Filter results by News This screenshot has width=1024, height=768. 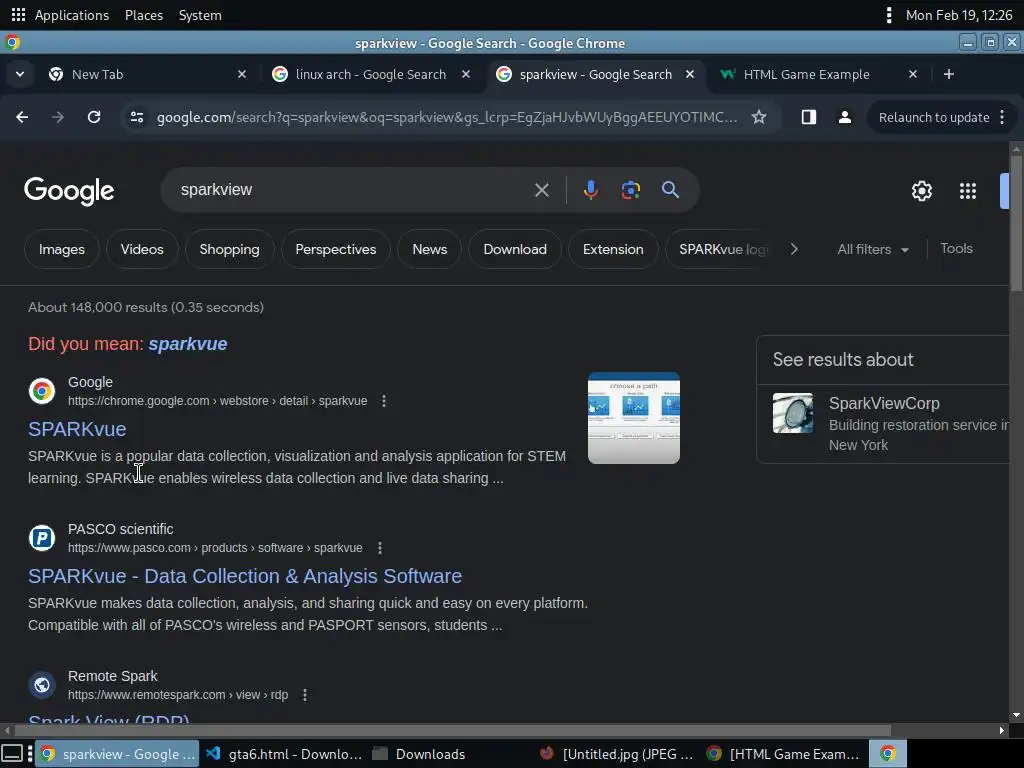click(430, 249)
